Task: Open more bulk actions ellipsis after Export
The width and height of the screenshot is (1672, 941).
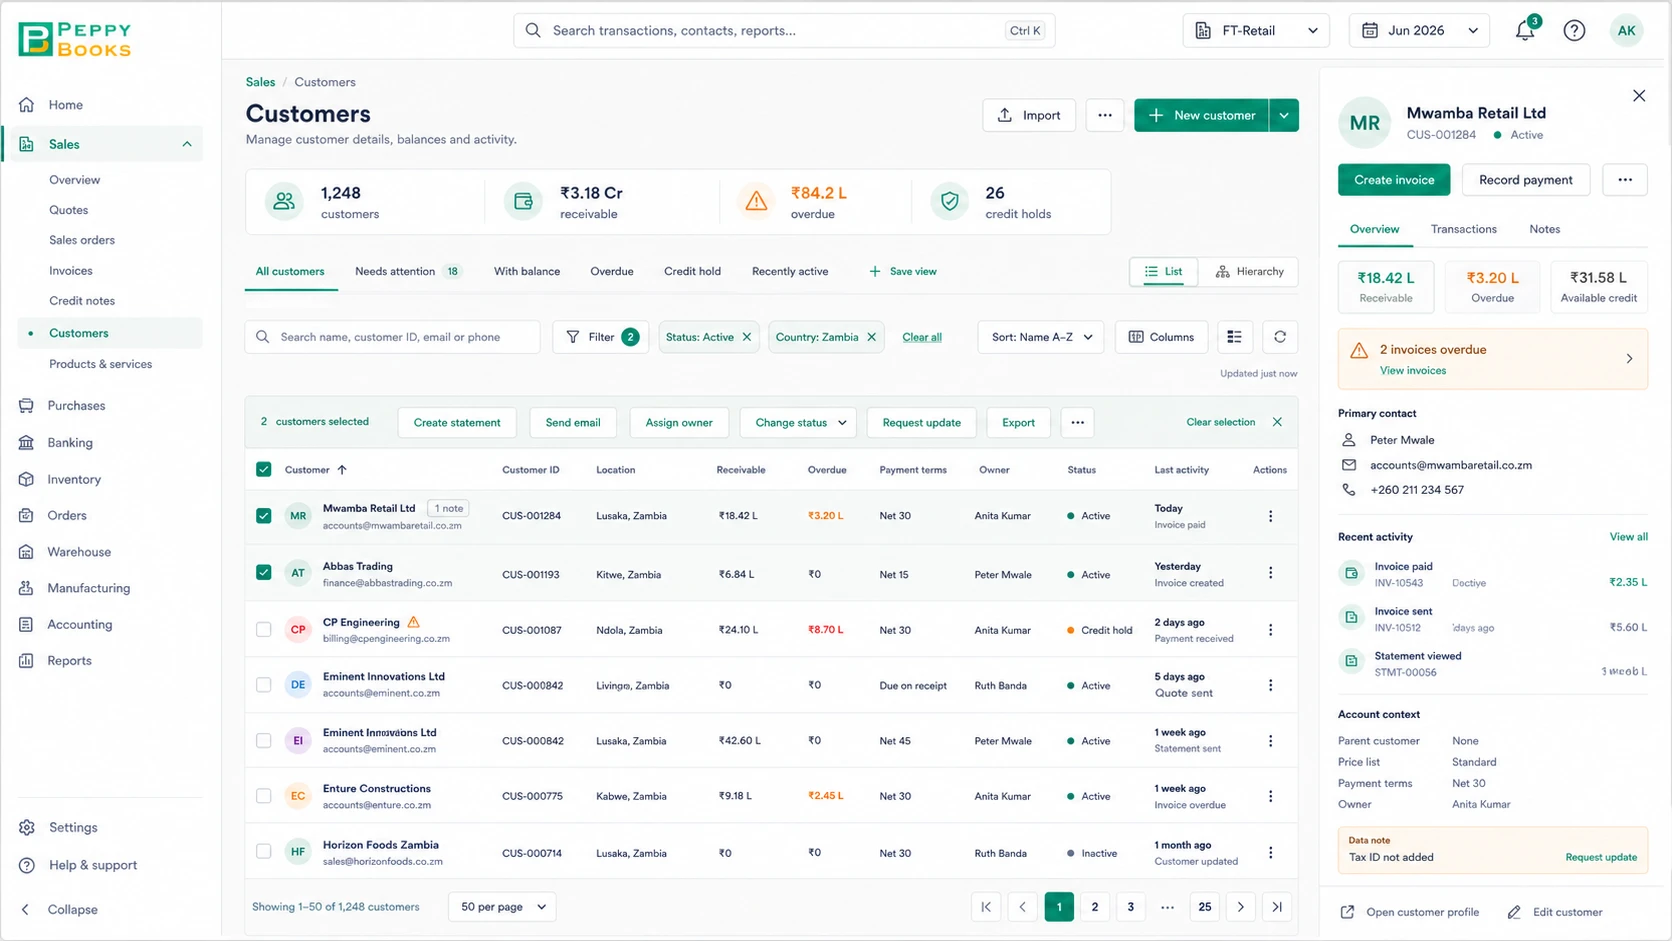Action: (1077, 422)
